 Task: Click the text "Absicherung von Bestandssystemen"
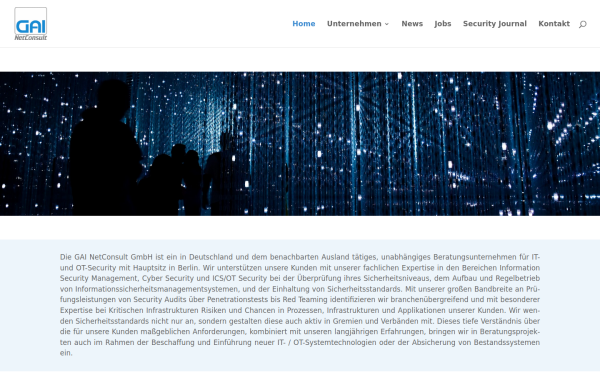click(x=476, y=342)
